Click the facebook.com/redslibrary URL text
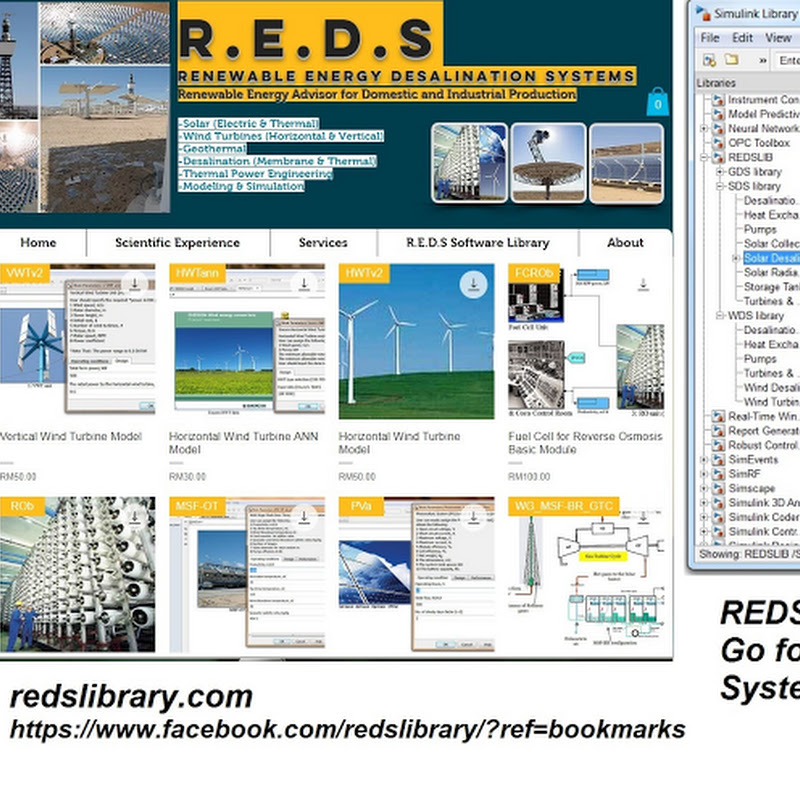Image resolution: width=800 pixels, height=800 pixels. click(347, 730)
